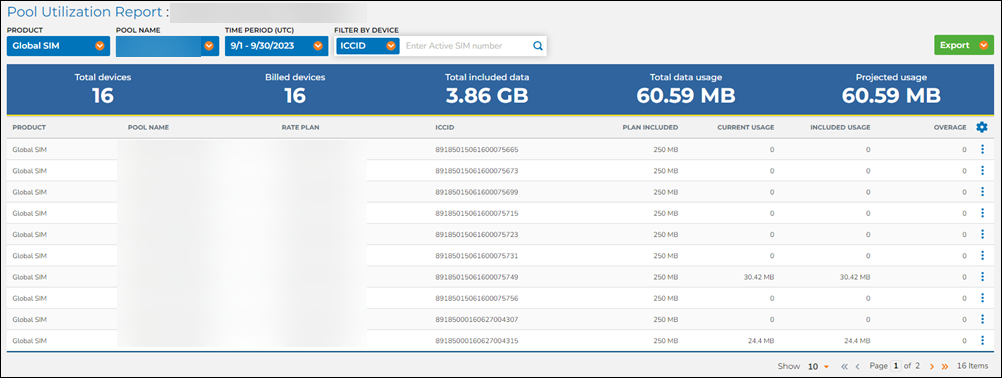This screenshot has height=378, width=1002.
Task: Click the page number input box
Action: (896, 367)
